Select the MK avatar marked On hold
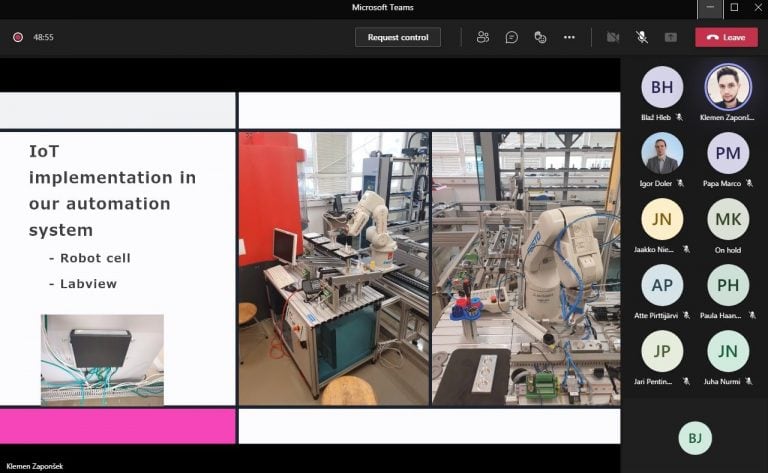 coord(728,219)
